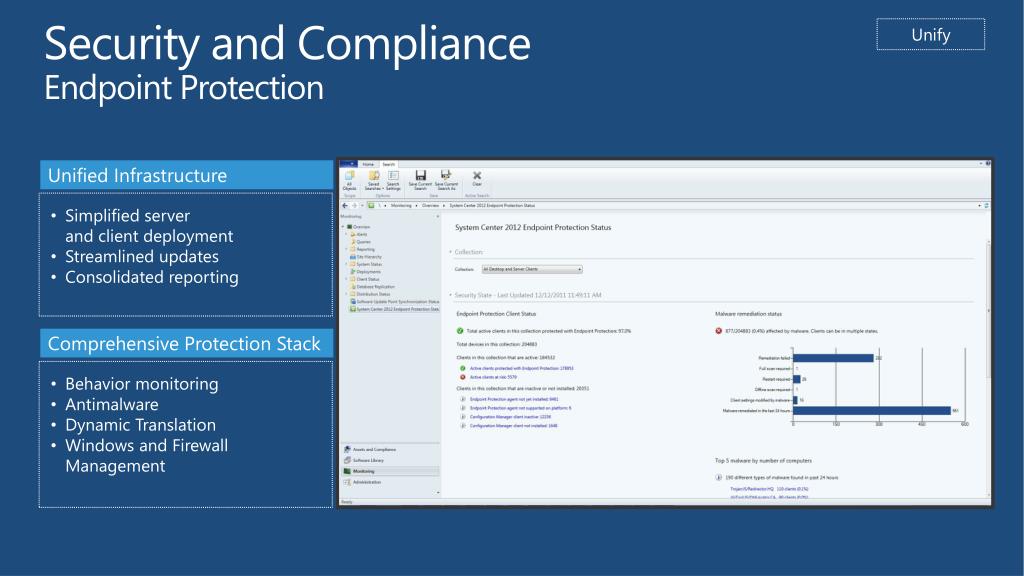Select Site Hierarchy in the tree

(x=369, y=257)
